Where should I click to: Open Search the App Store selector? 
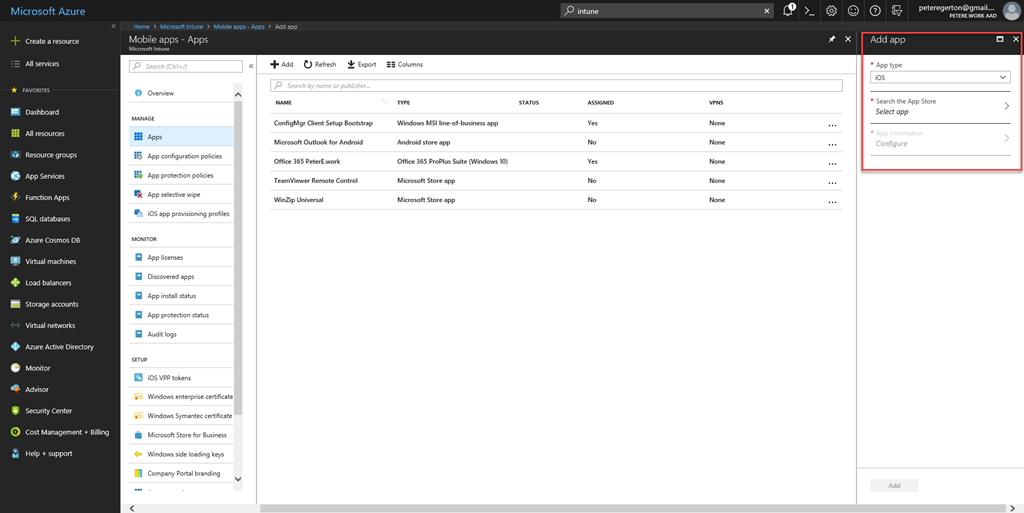point(940,106)
